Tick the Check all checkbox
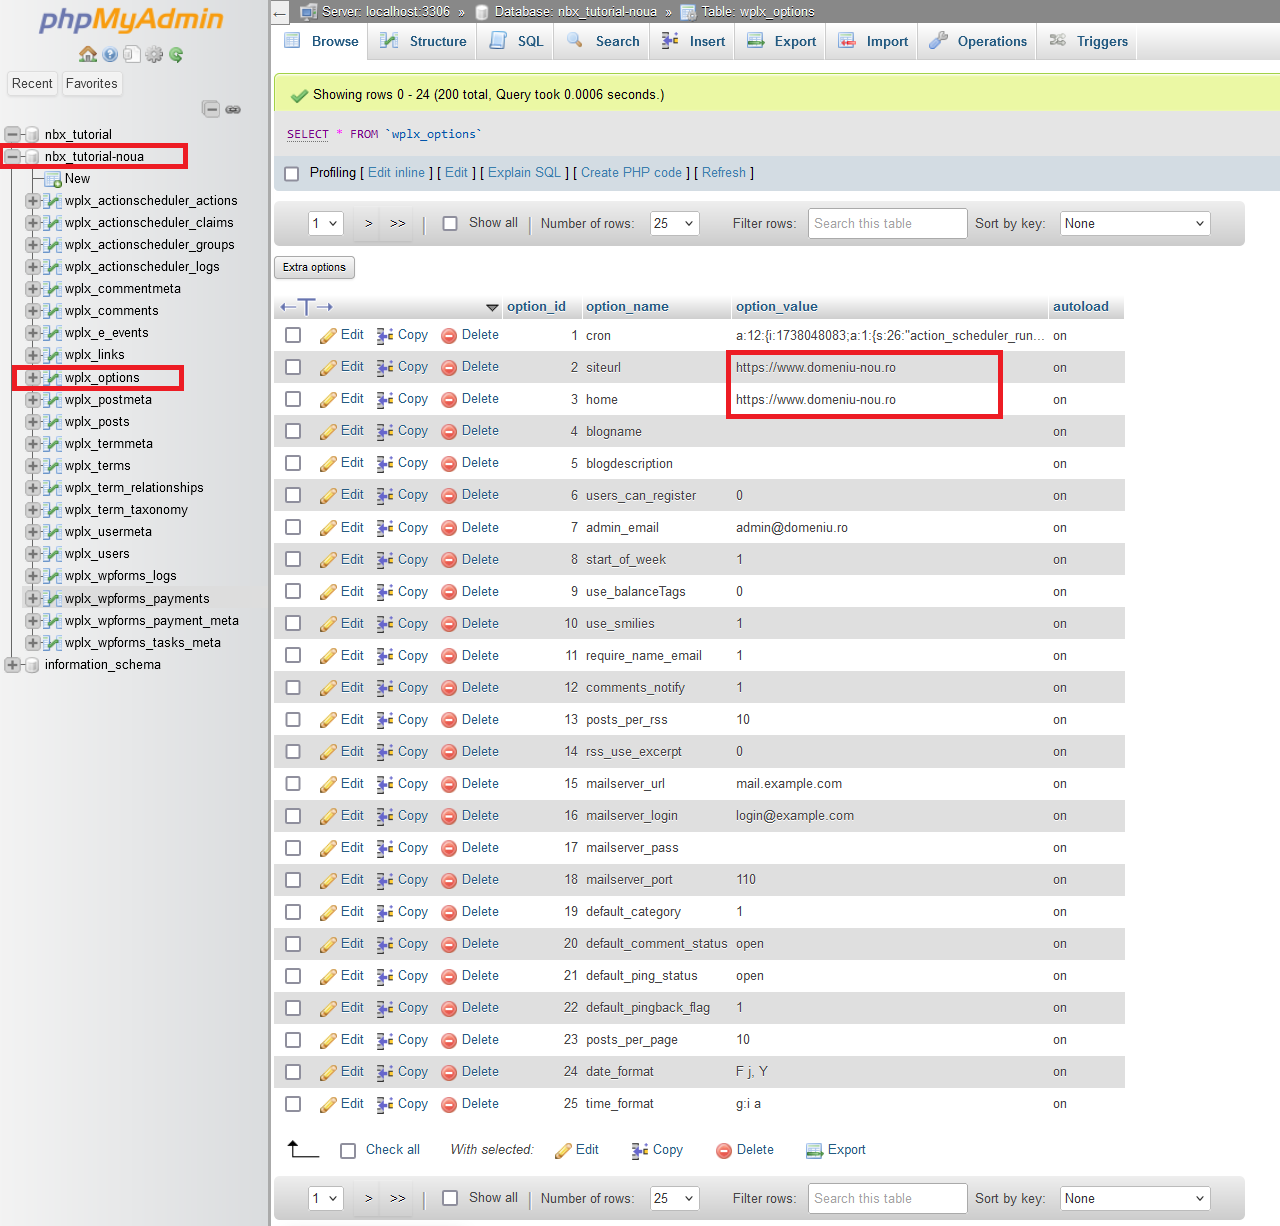1280x1226 pixels. pyautogui.click(x=348, y=1151)
